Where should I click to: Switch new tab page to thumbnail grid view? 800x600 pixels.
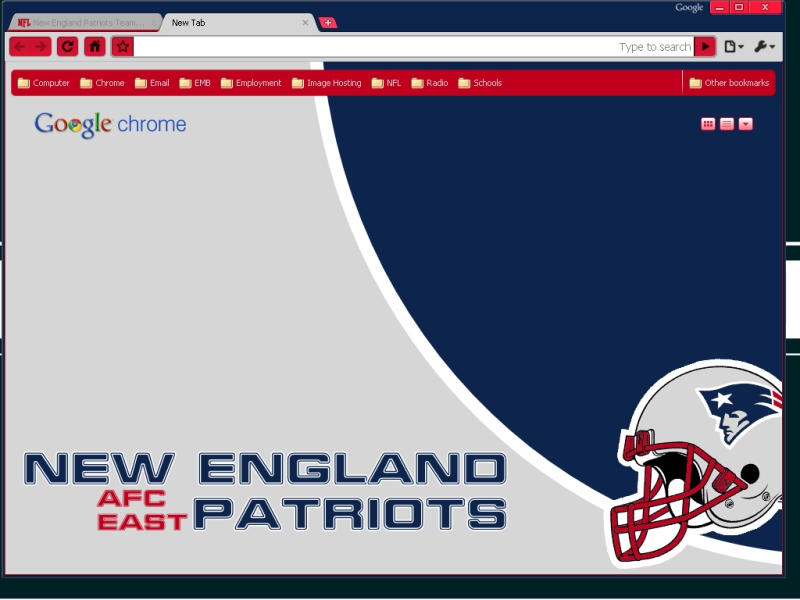(x=708, y=123)
